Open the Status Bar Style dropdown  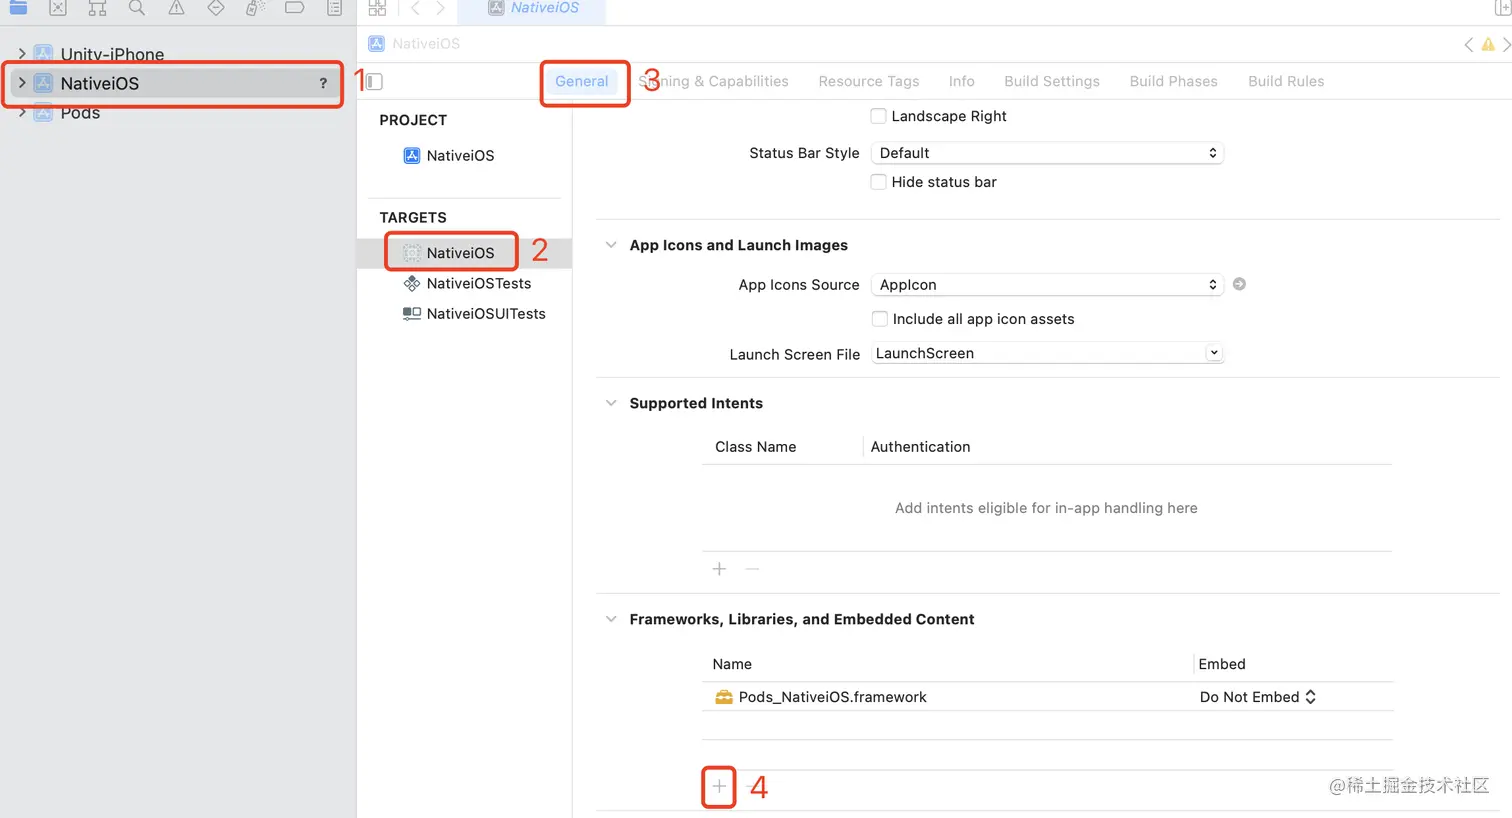click(1047, 153)
